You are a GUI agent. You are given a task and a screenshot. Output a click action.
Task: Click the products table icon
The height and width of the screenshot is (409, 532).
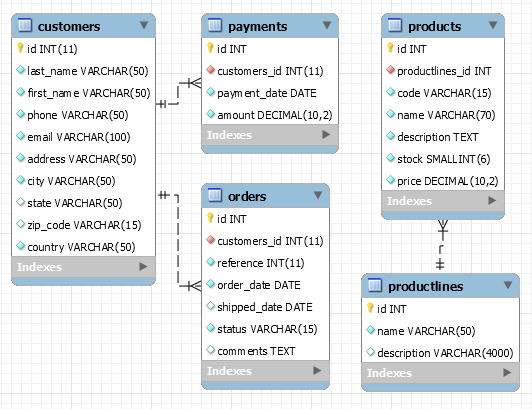pos(395,25)
